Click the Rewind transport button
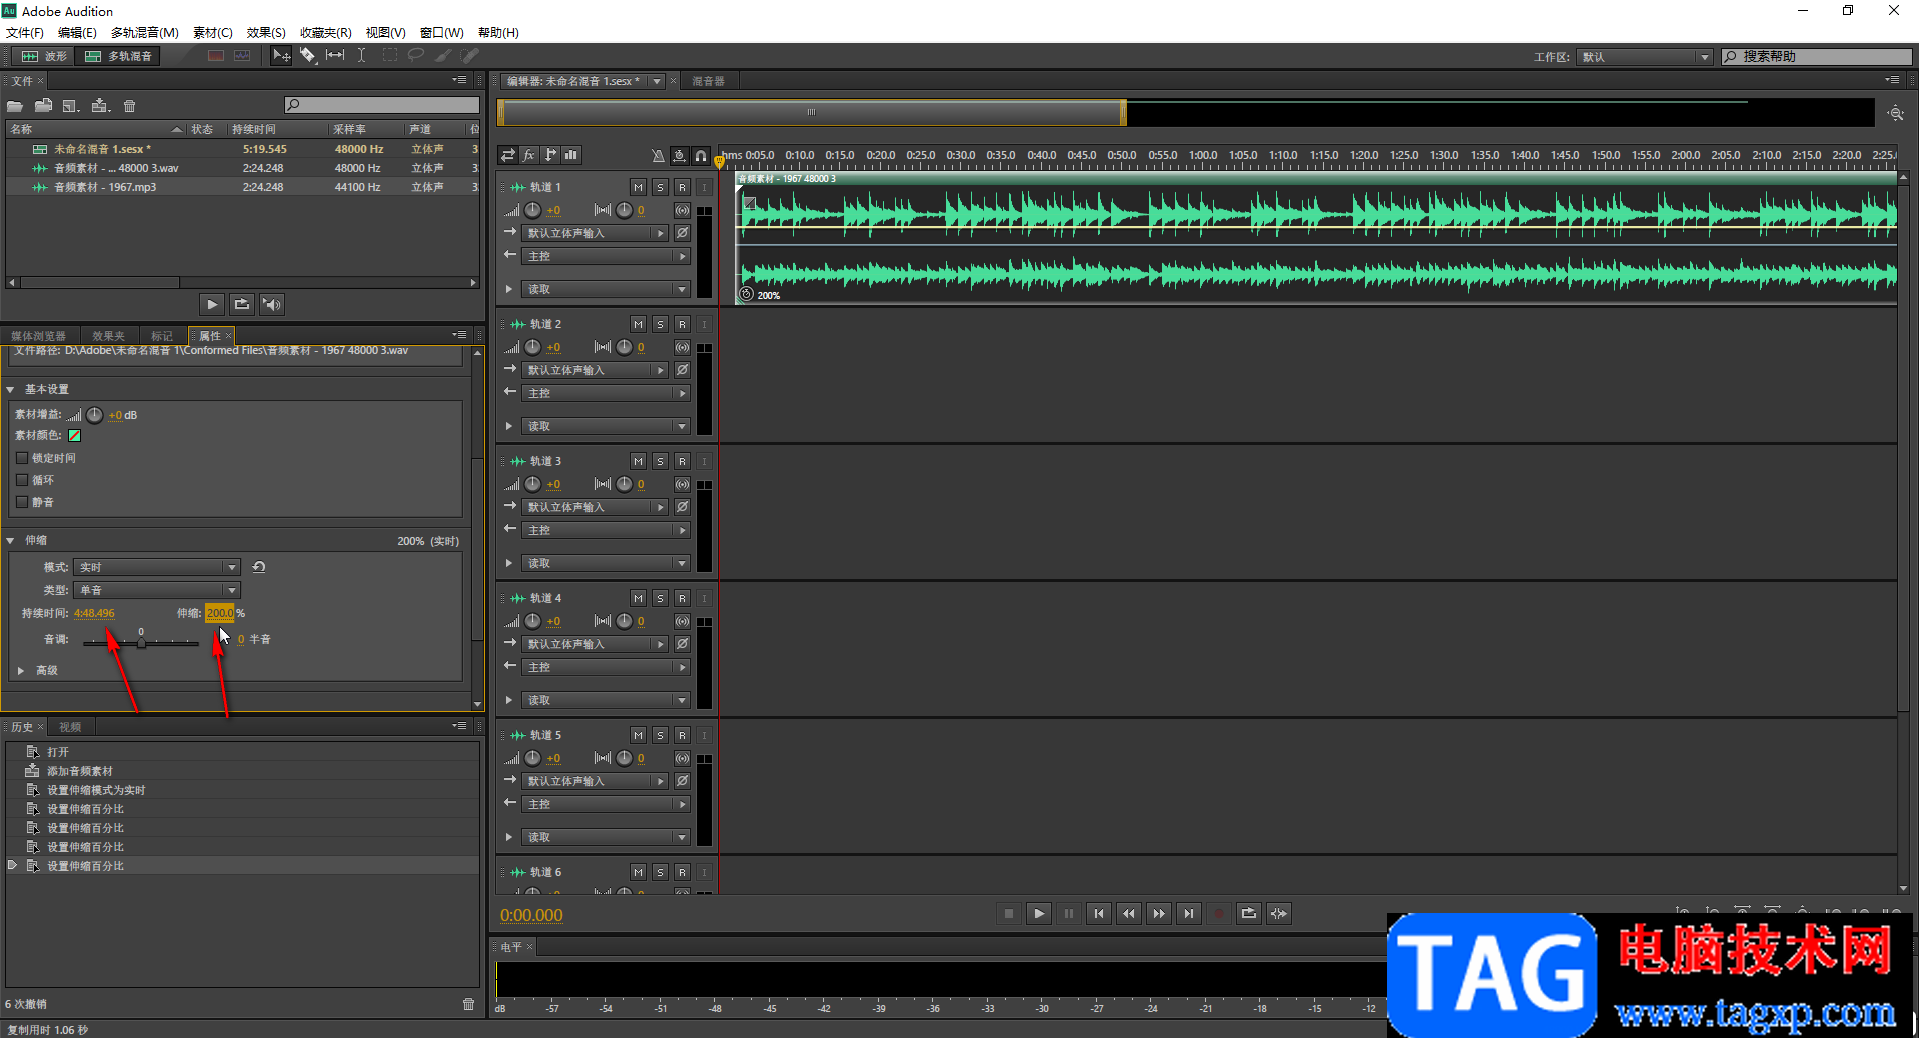 click(x=1129, y=913)
